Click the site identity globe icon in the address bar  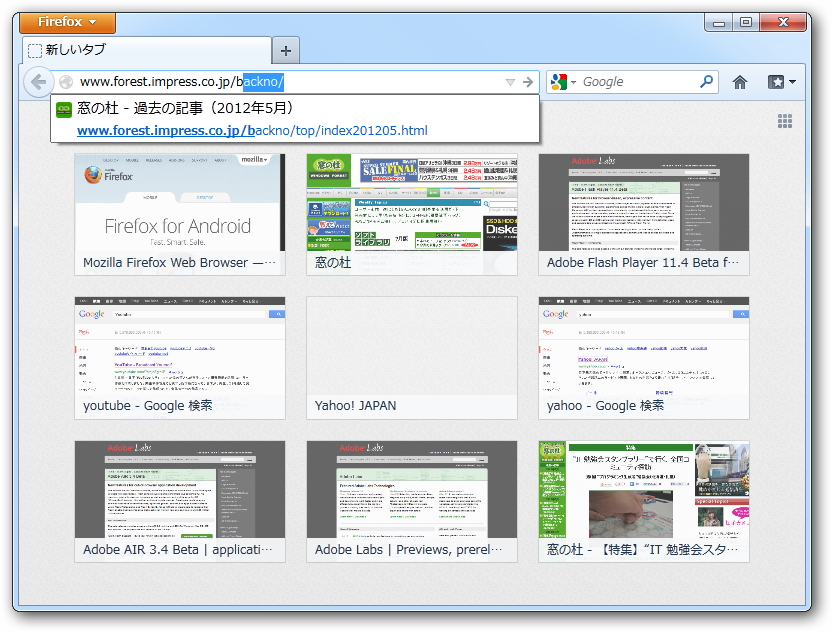point(66,82)
